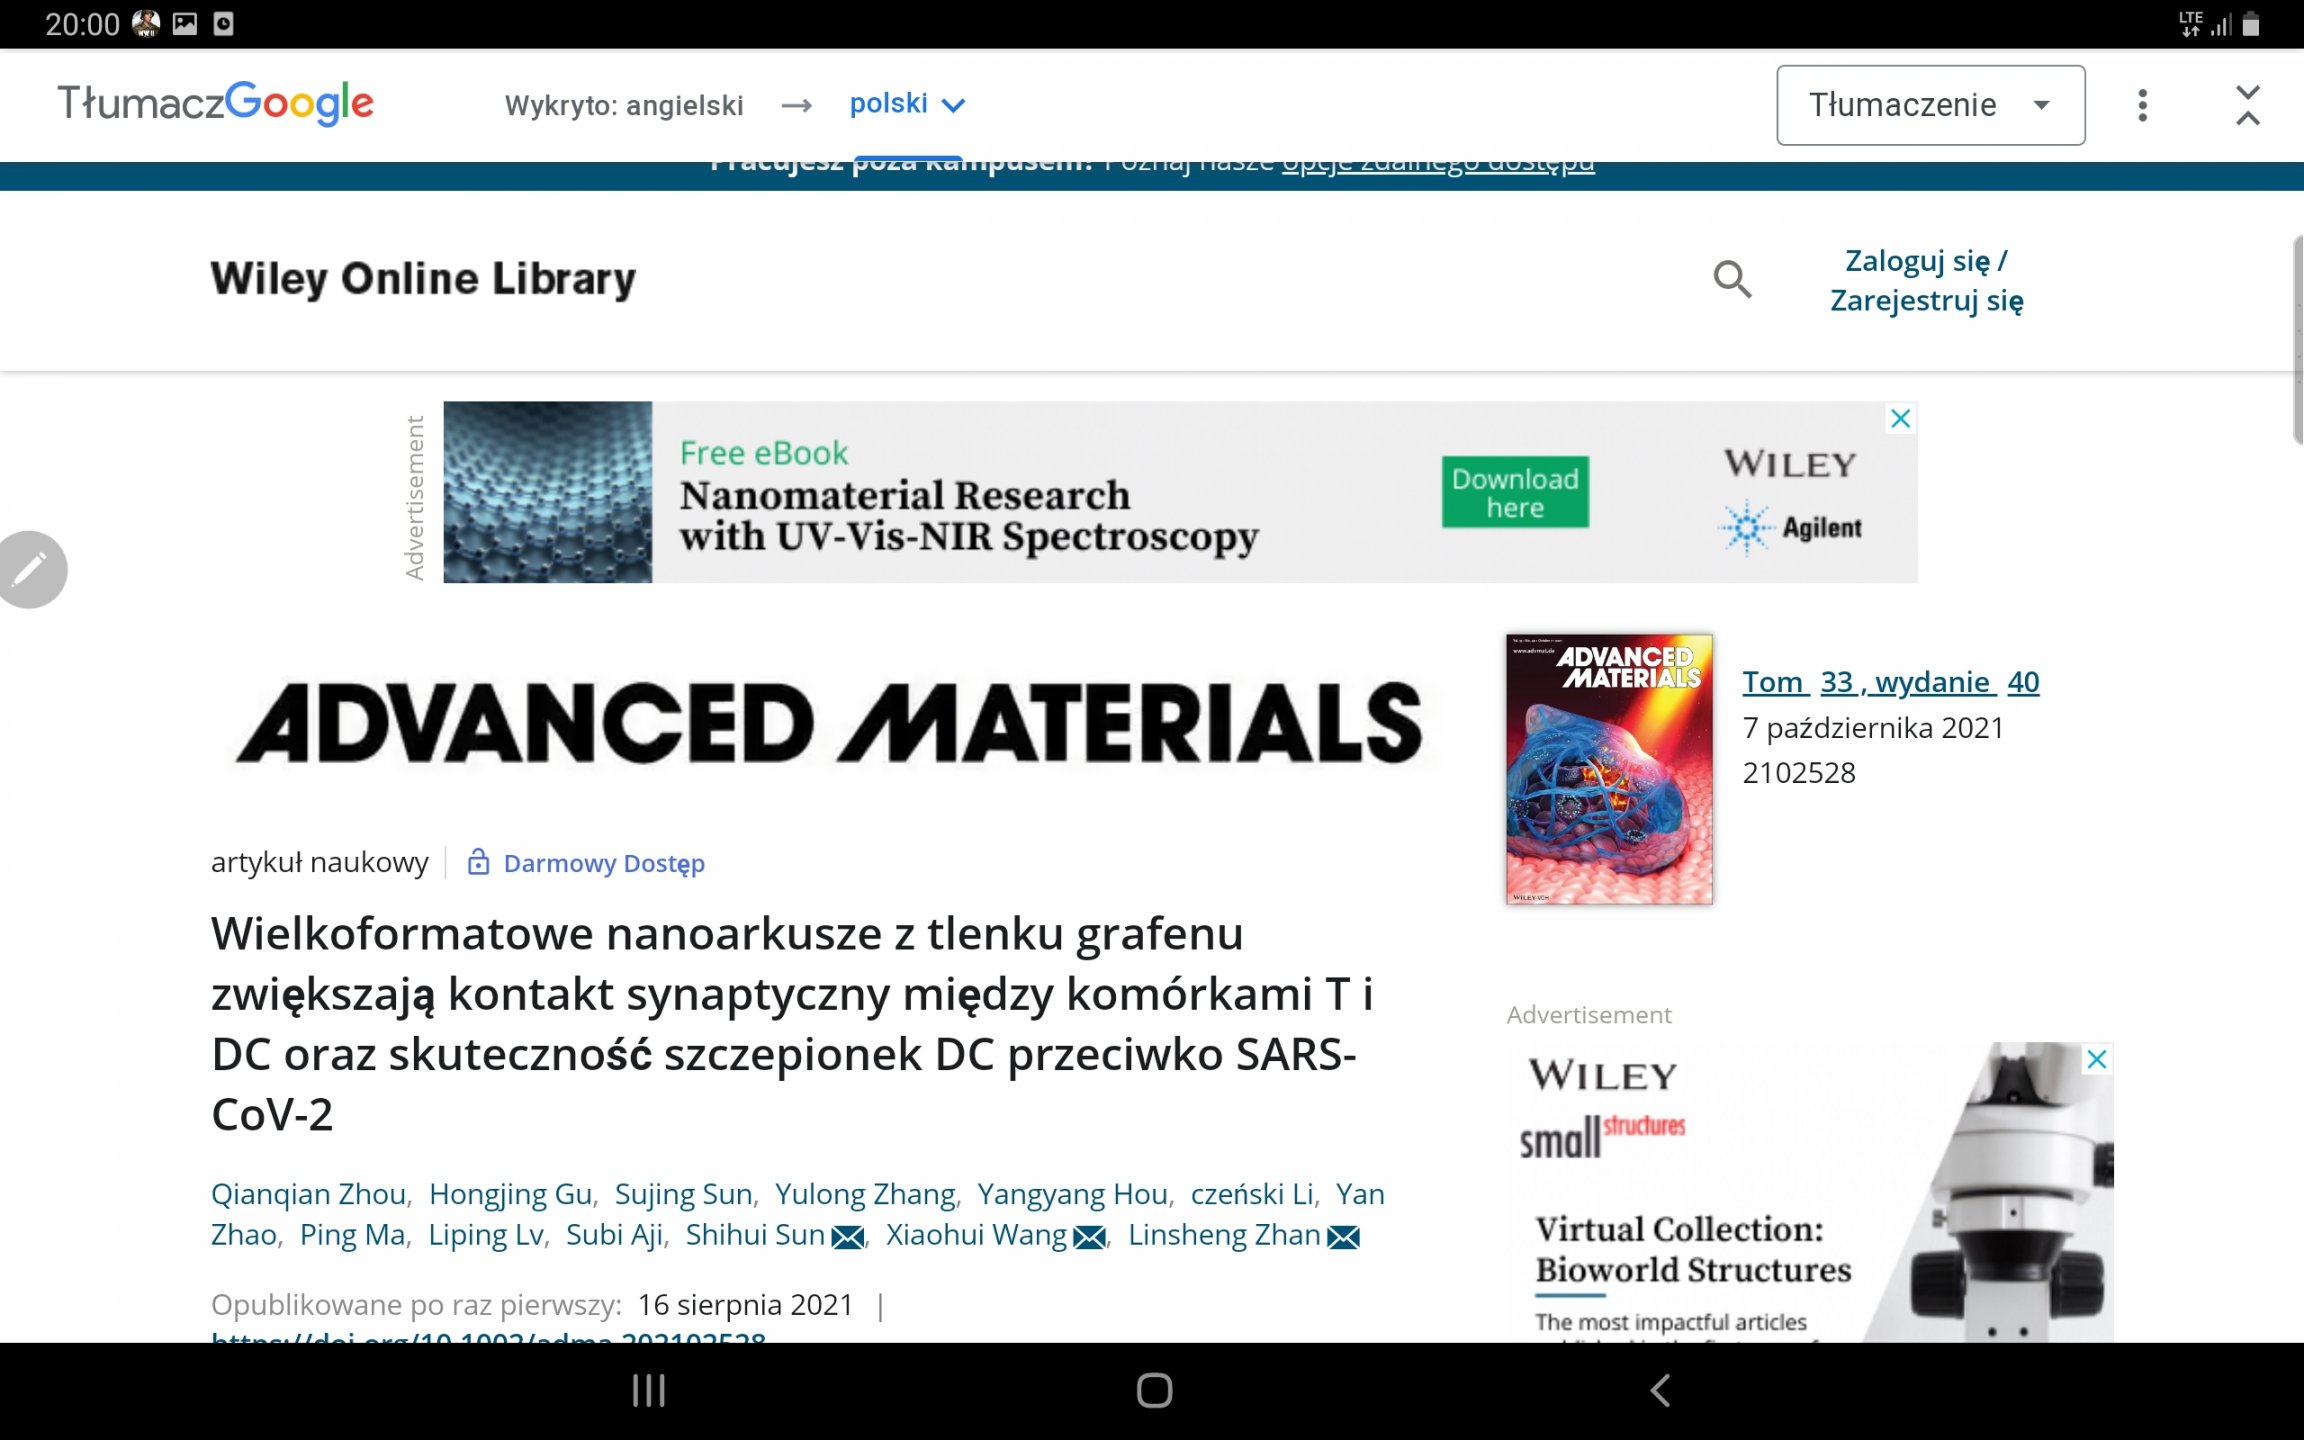Expand the Tłumaczenie view dropdown
Image resolution: width=2304 pixels, height=1440 pixels.
(1930, 105)
